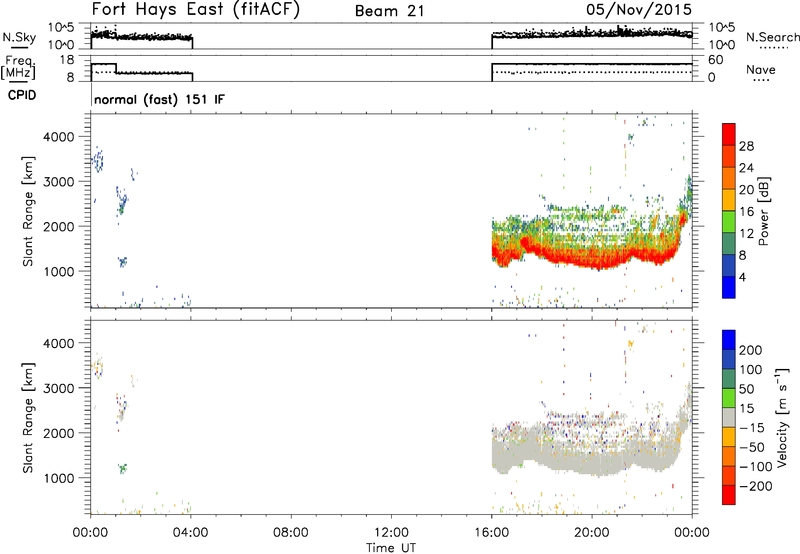This screenshot has width=800, height=554.
Task: Click the 'CPID' label
Action: tap(22, 95)
